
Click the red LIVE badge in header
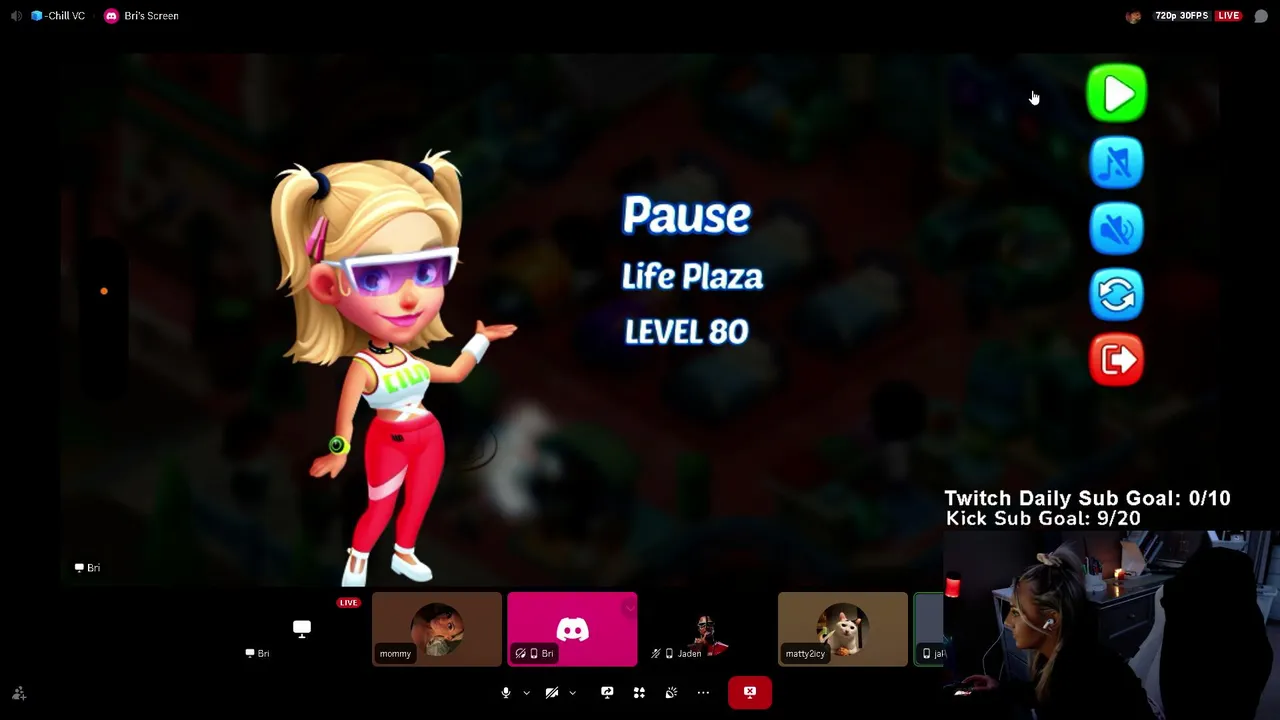(1228, 16)
